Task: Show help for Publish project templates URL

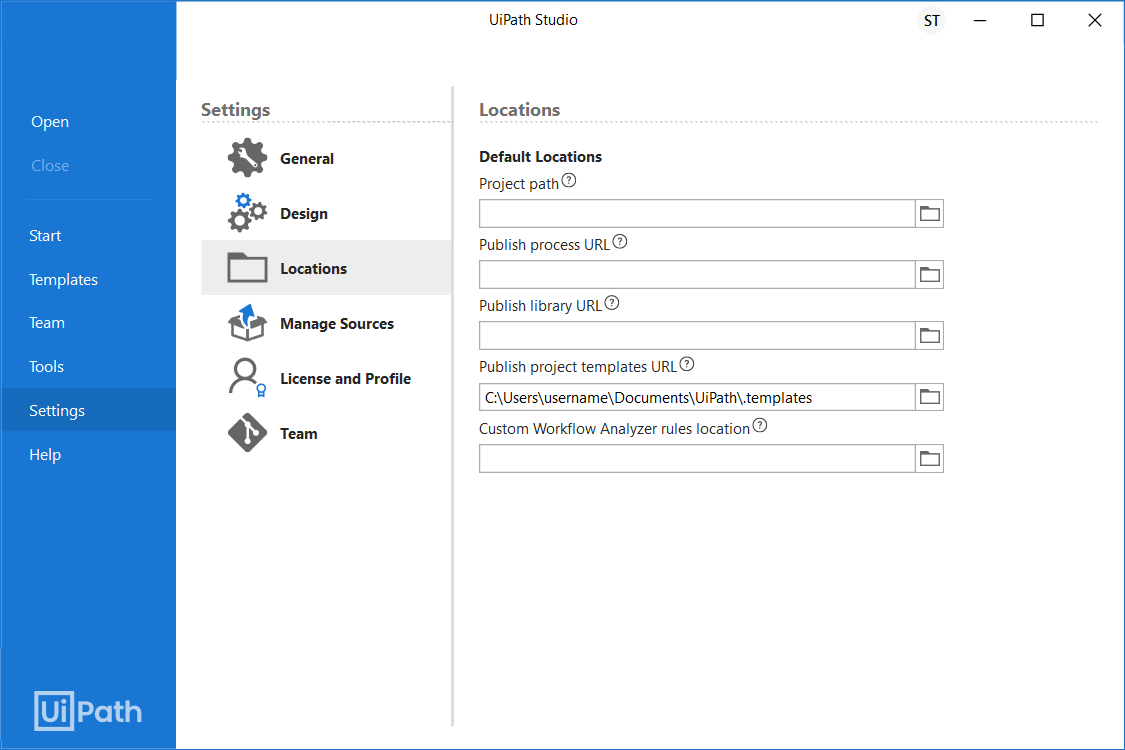Action: pos(687,364)
